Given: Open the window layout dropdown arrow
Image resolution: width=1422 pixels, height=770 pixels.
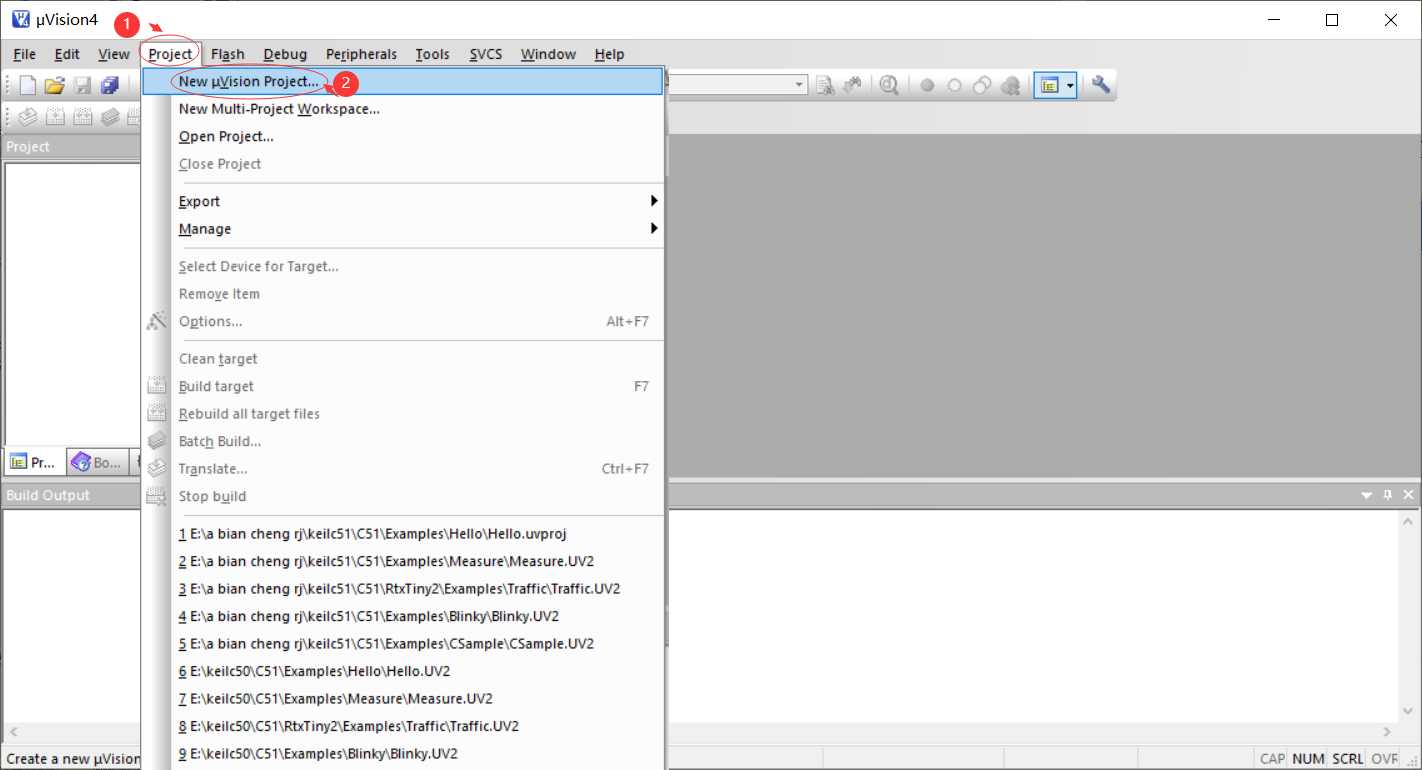Looking at the screenshot, I should [1070, 86].
